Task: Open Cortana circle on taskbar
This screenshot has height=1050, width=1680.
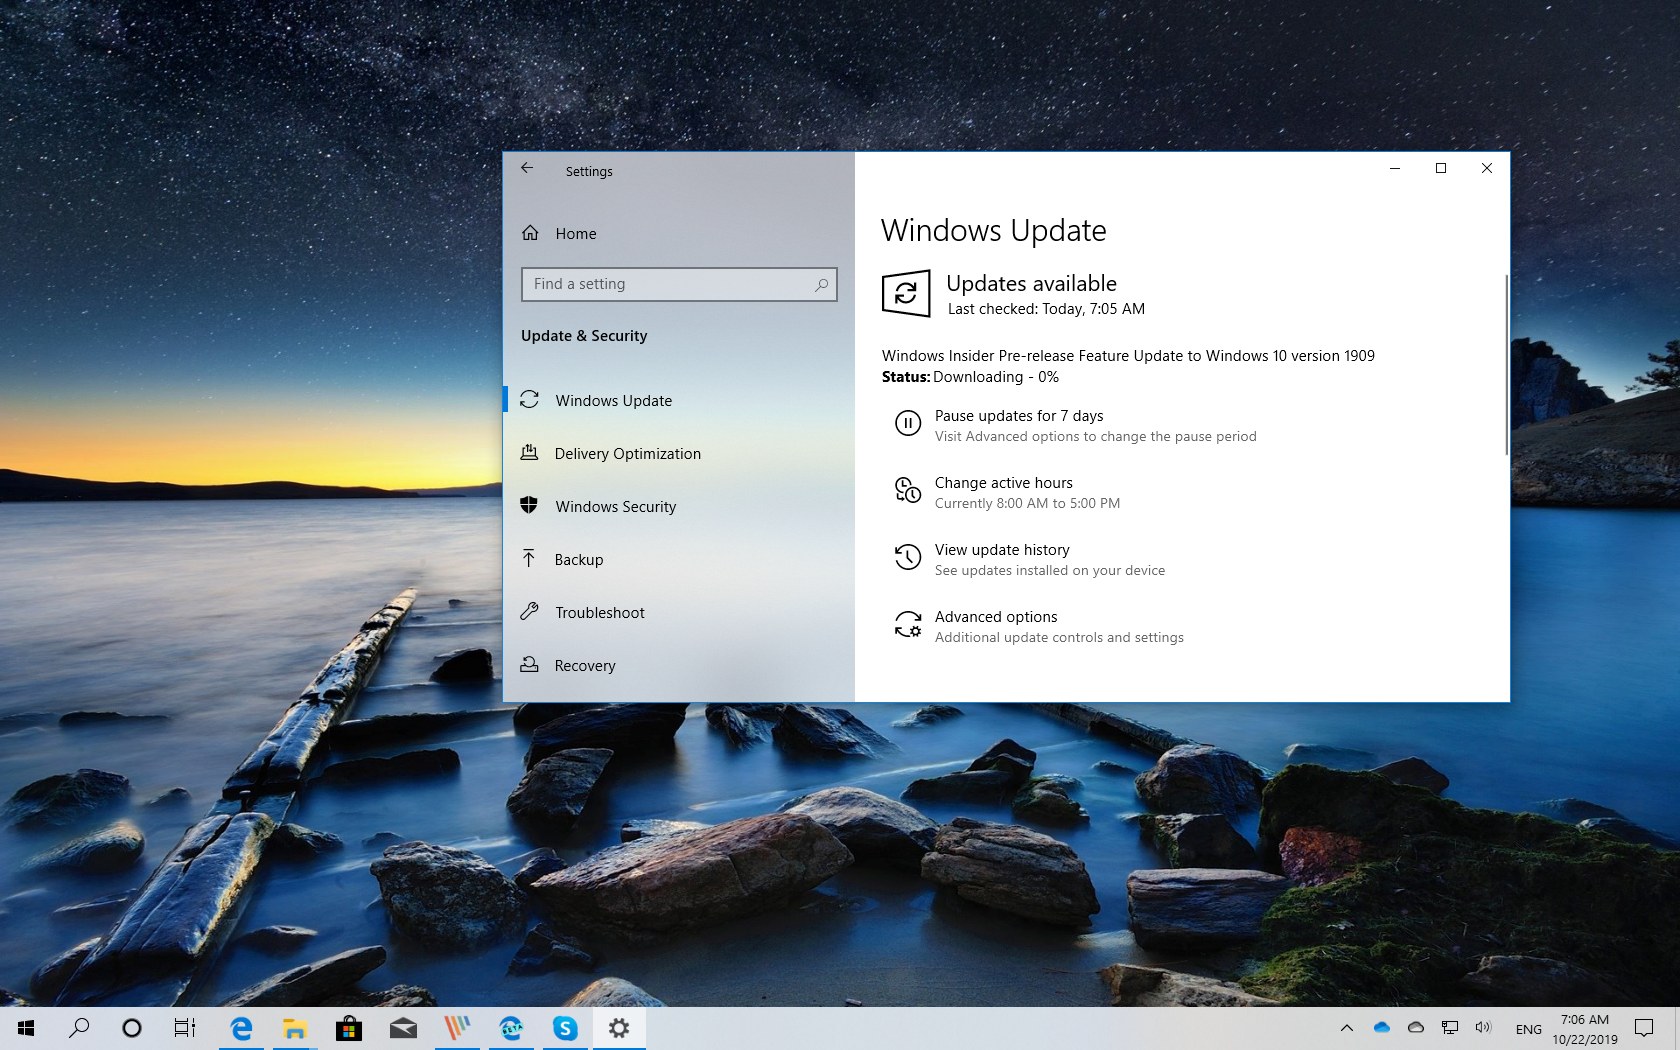Action: pyautogui.click(x=132, y=1028)
